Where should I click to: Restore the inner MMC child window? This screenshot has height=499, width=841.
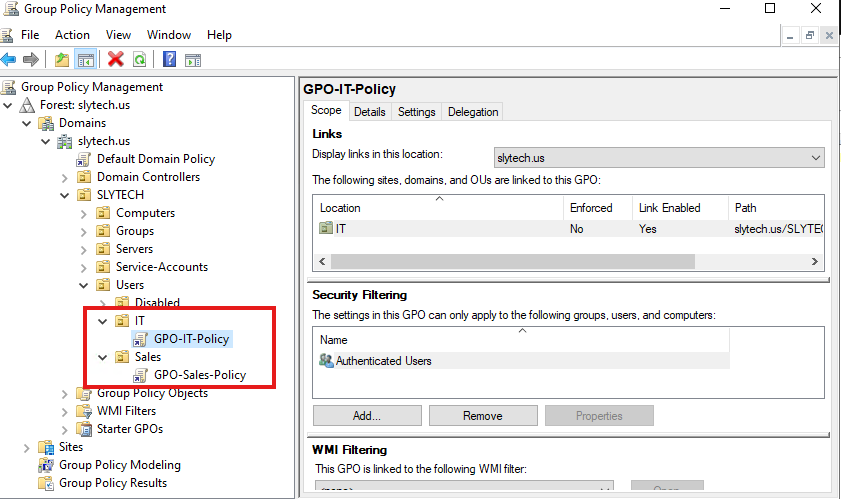pyautogui.click(x=809, y=36)
